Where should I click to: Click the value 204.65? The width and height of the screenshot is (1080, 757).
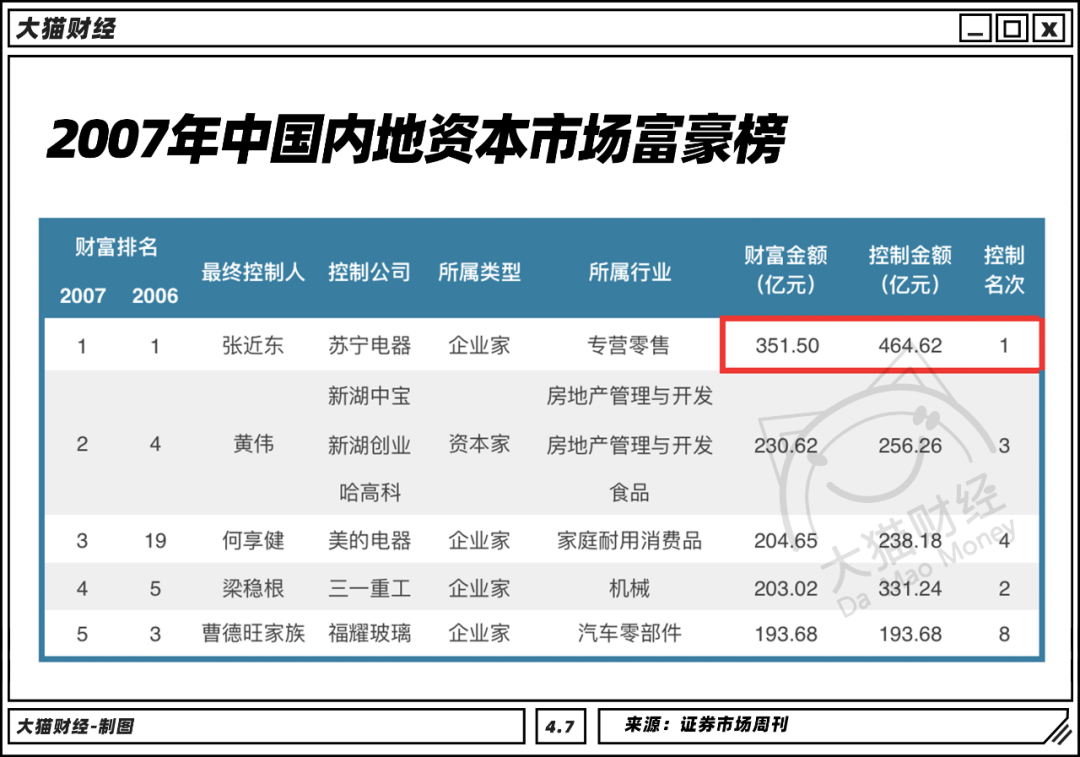click(x=786, y=541)
